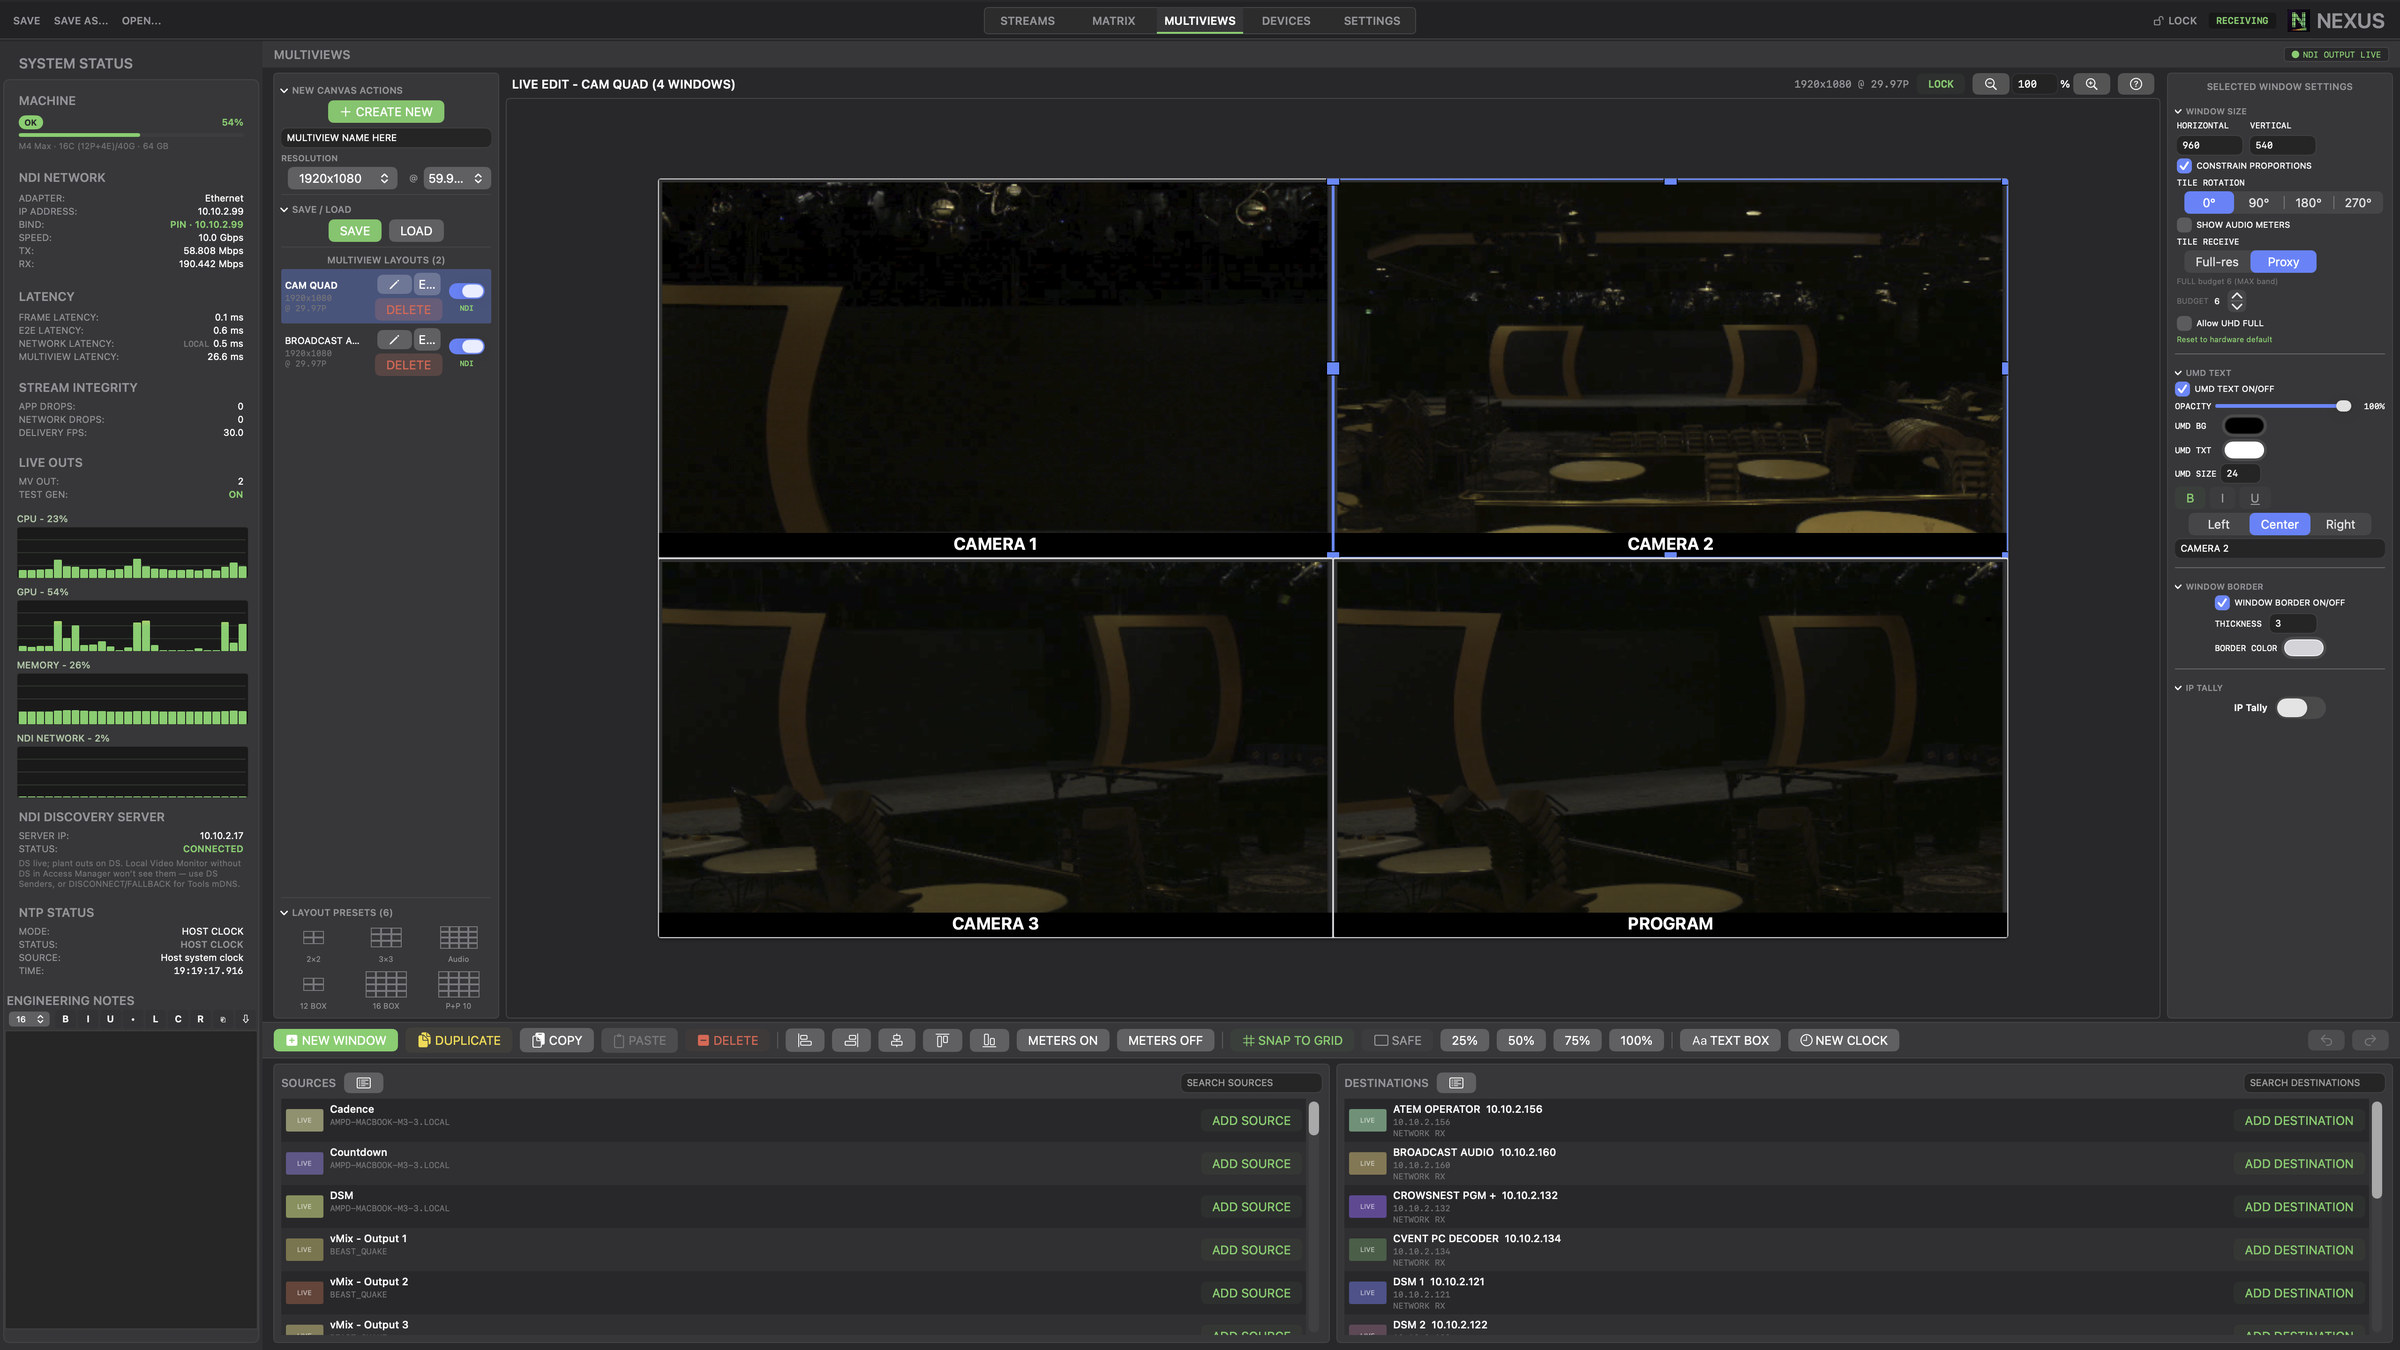Click the zoom out magnifier icon

(1990, 84)
